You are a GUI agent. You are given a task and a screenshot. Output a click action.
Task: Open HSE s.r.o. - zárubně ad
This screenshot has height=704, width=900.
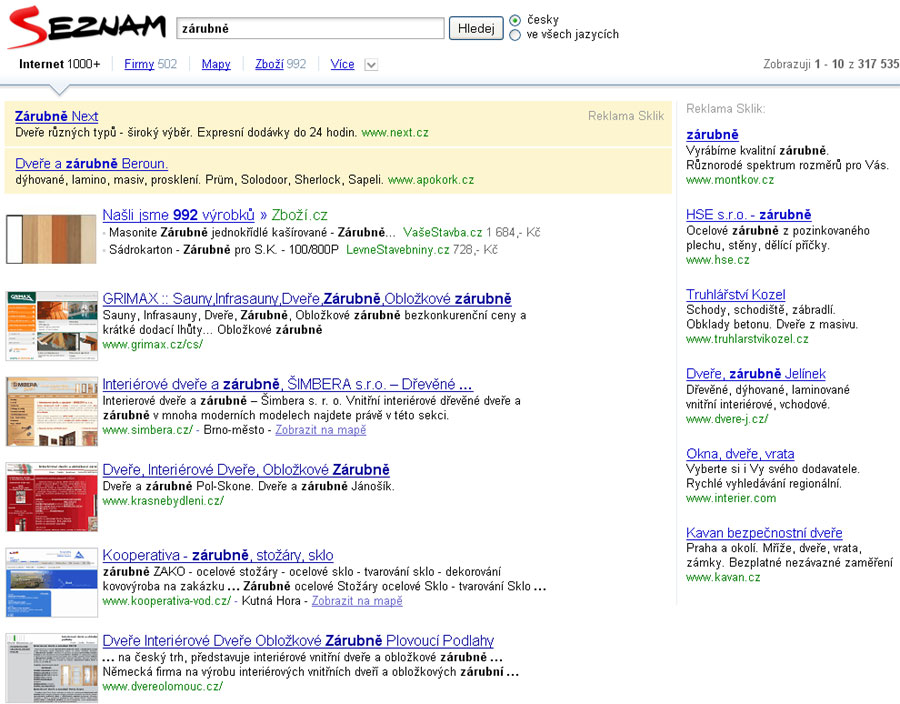click(x=748, y=215)
